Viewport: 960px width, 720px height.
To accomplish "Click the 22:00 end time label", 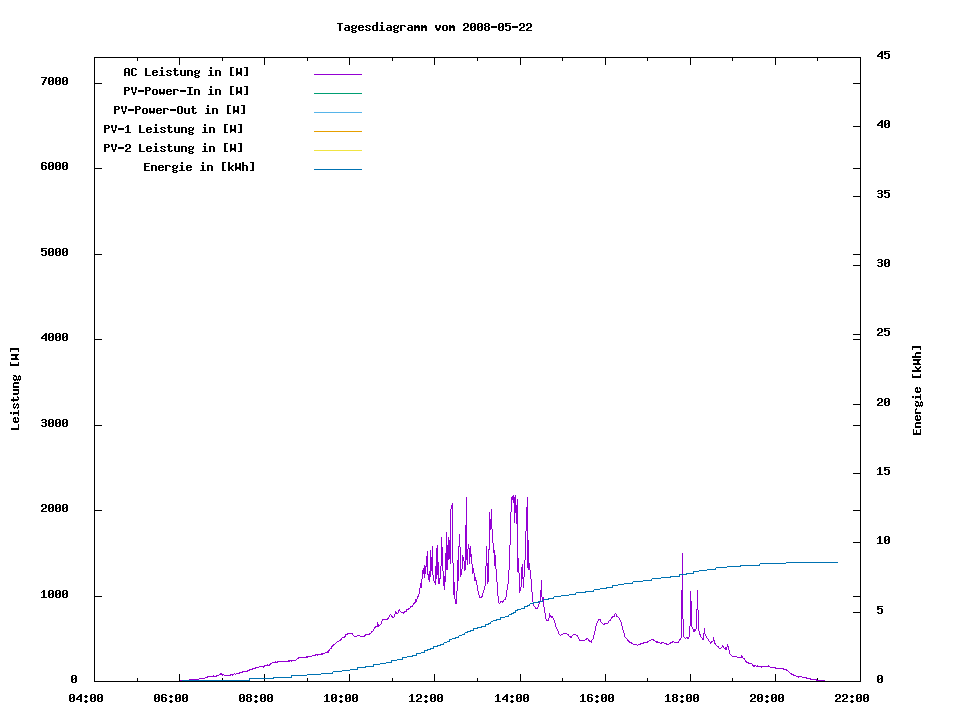I will 853,698.
